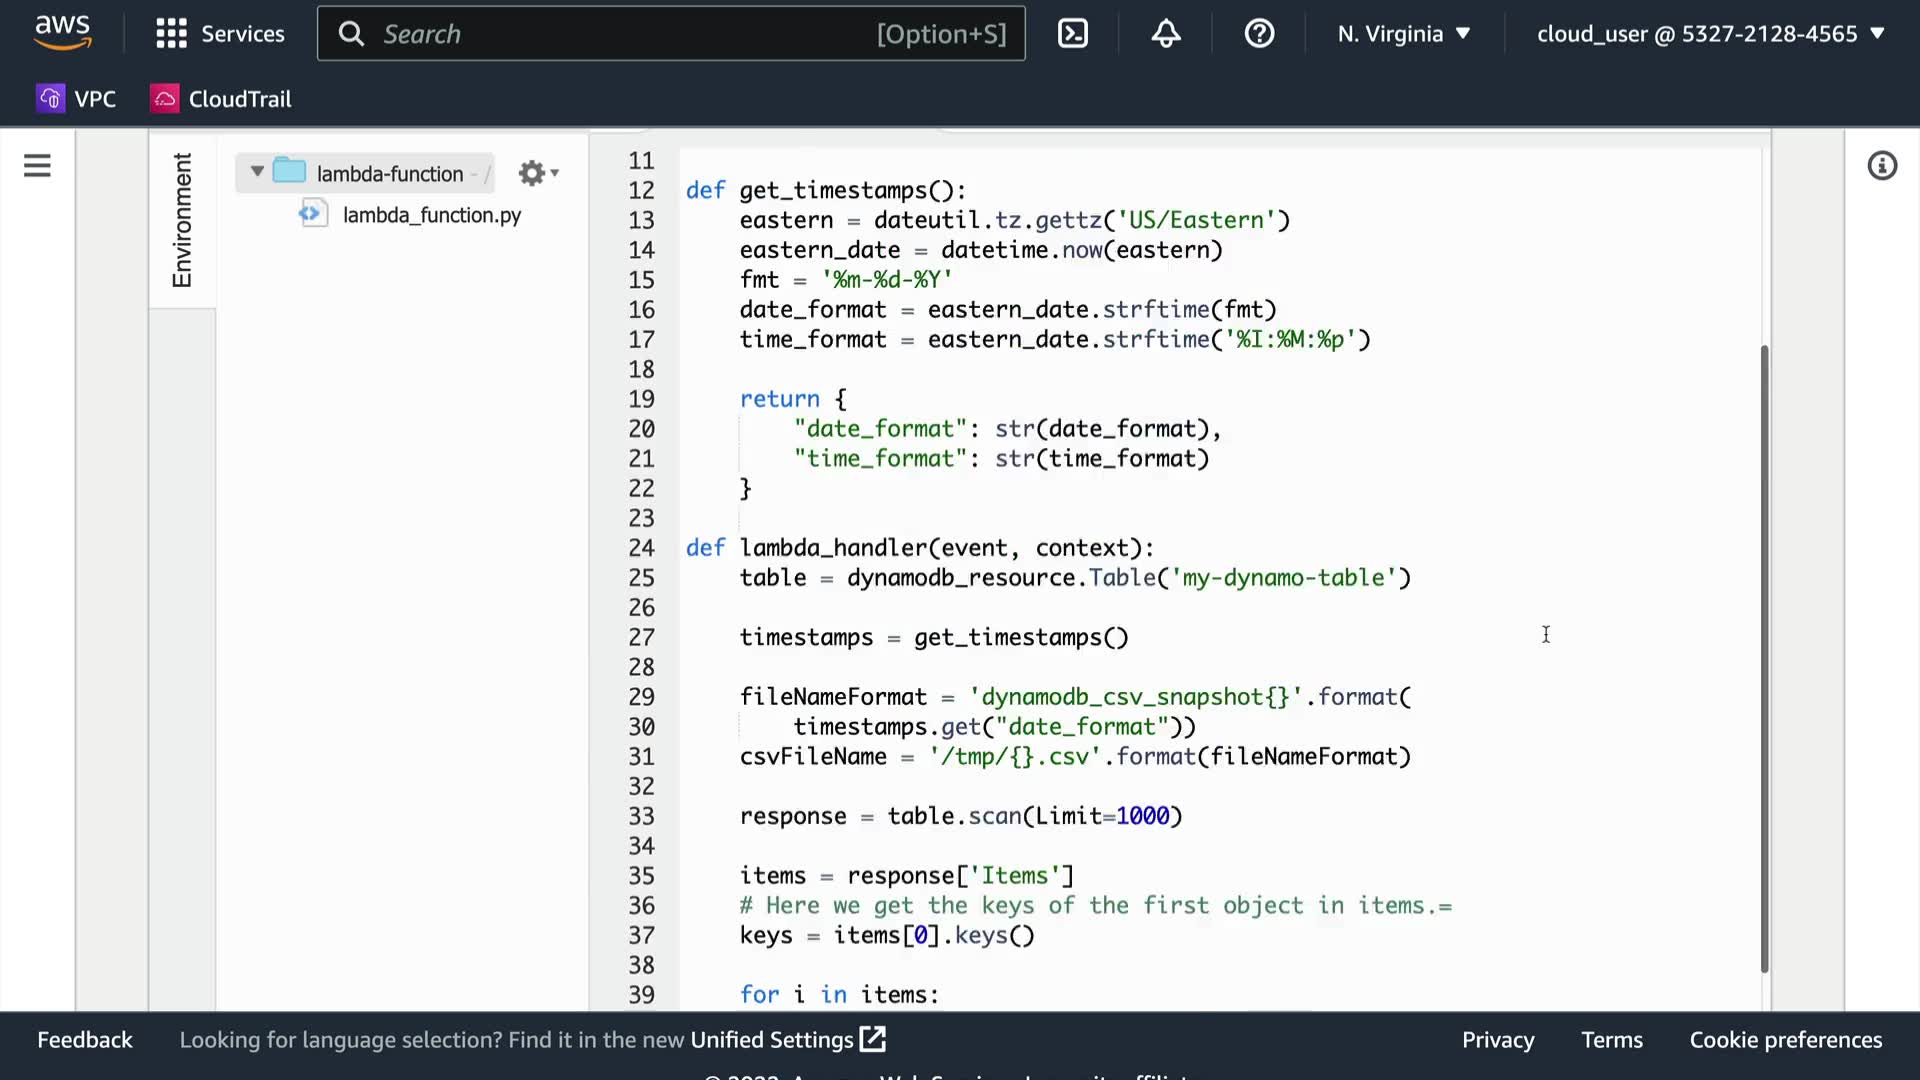The height and width of the screenshot is (1080, 1920).
Task: Collapse the lambda-function folder
Action: coord(257,172)
